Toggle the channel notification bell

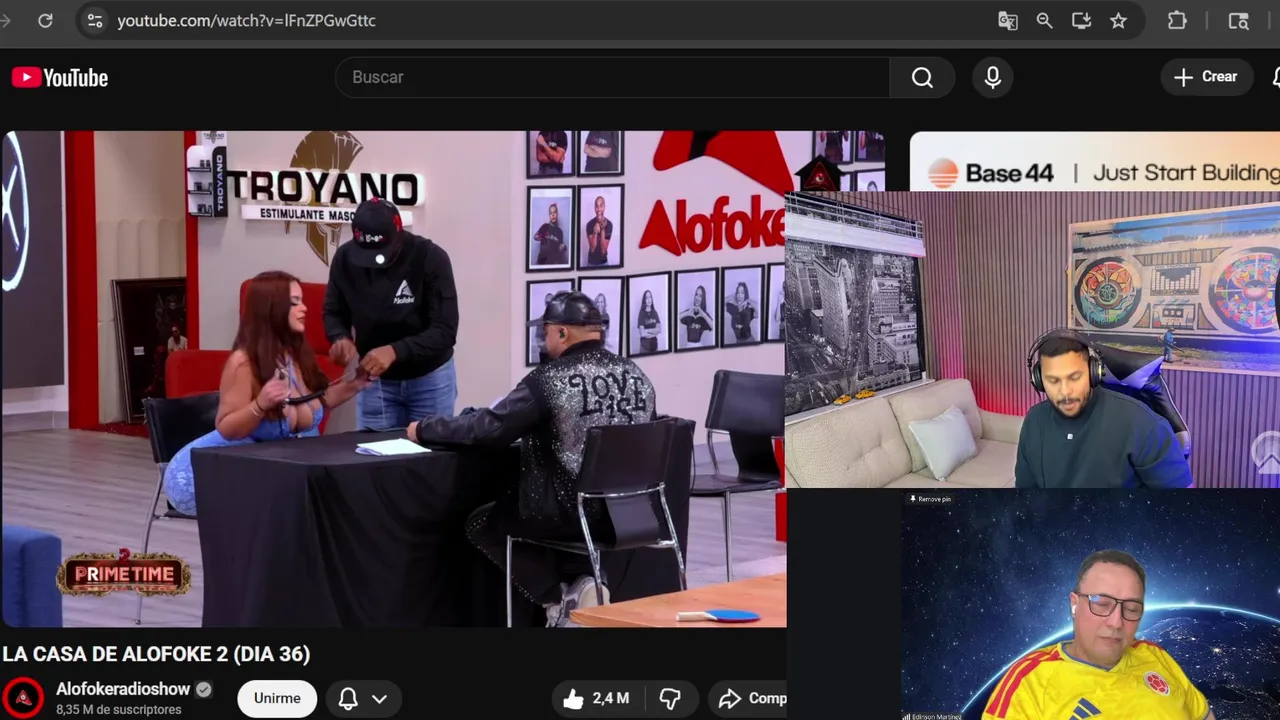pyautogui.click(x=348, y=698)
